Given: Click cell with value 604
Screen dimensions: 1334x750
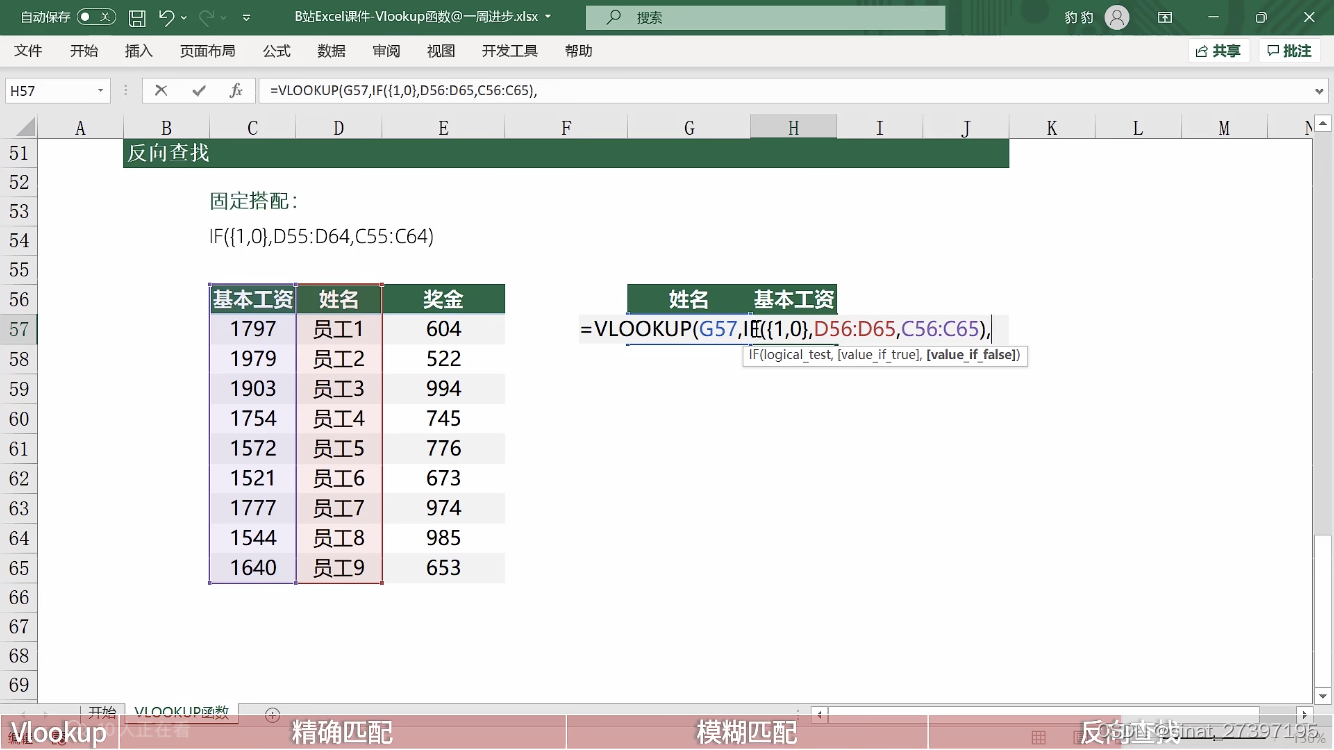Looking at the screenshot, I should (x=443, y=329).
